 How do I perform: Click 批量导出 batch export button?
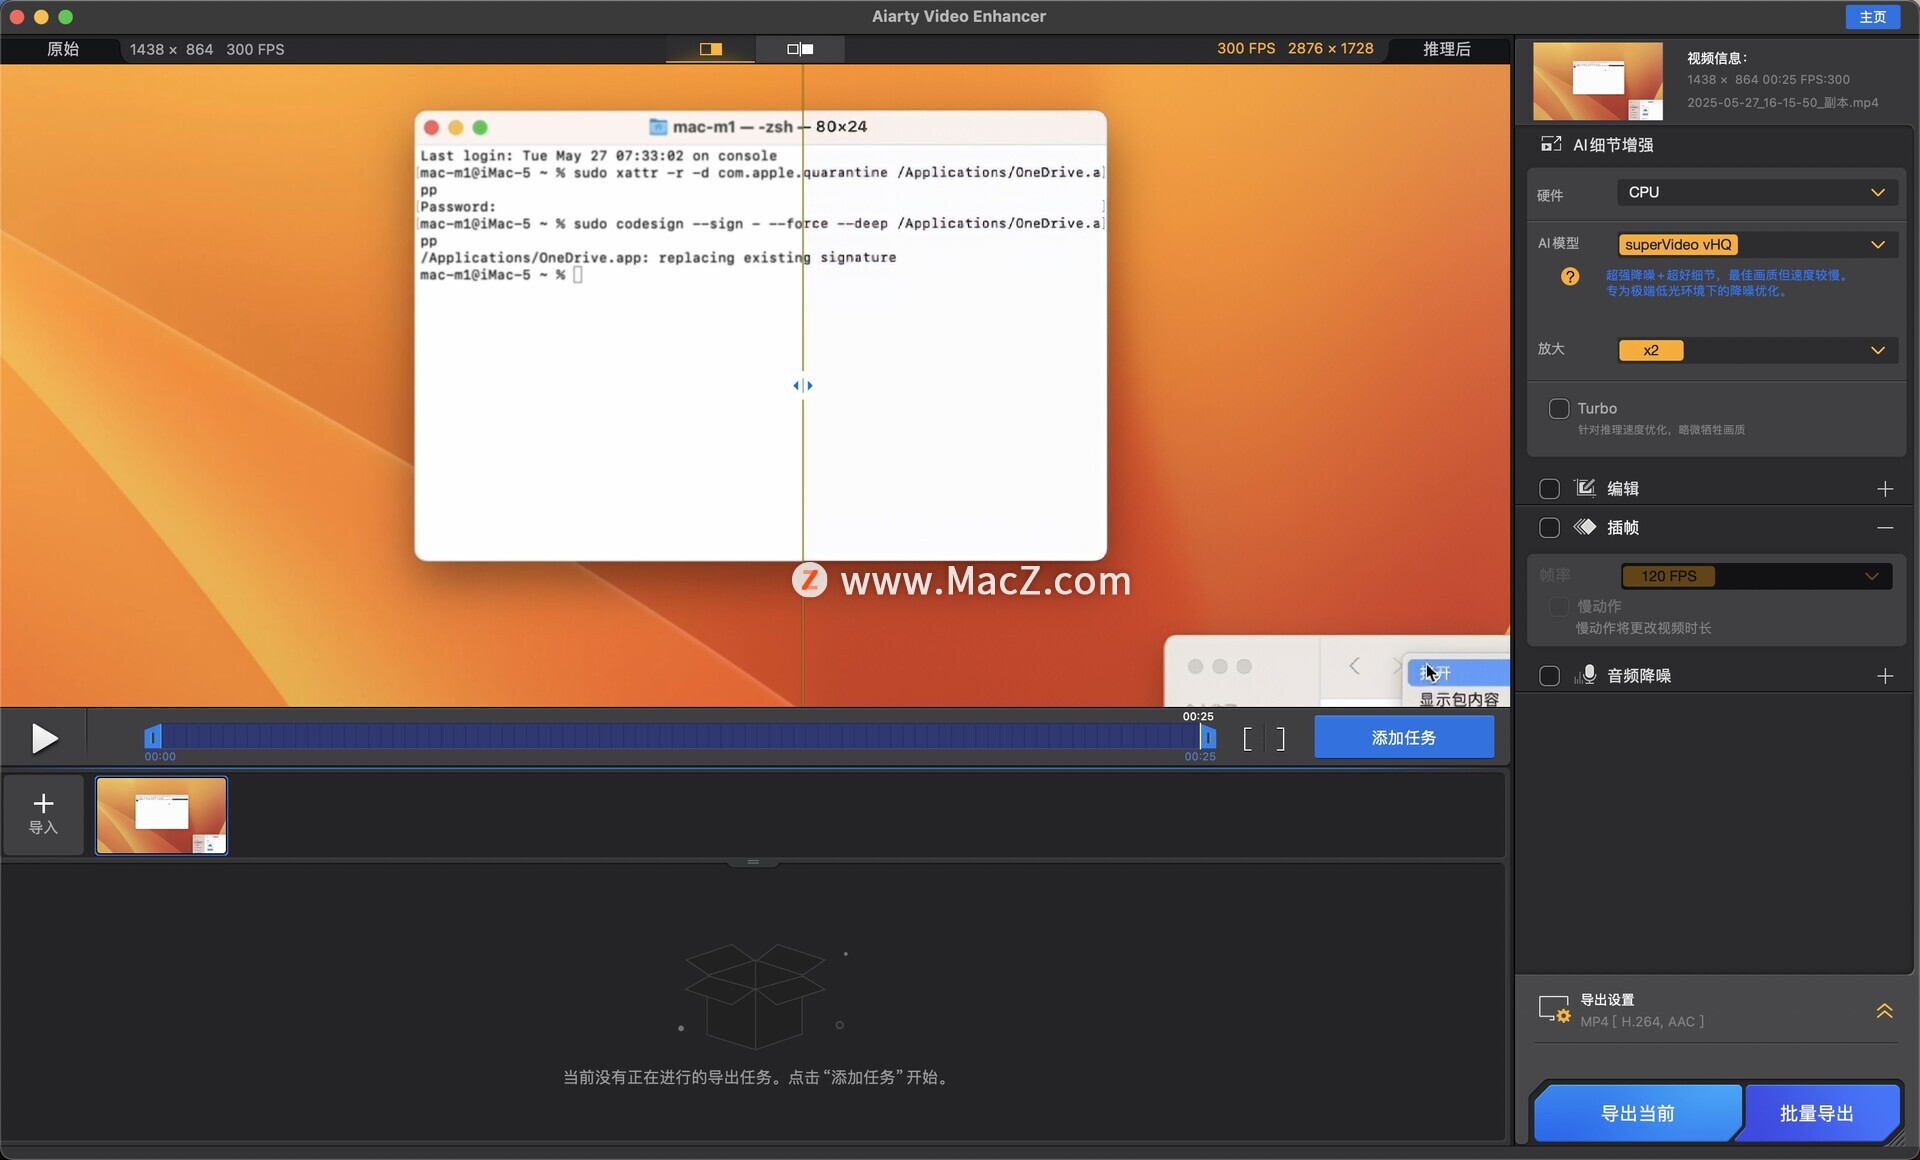(1817, 1113)
